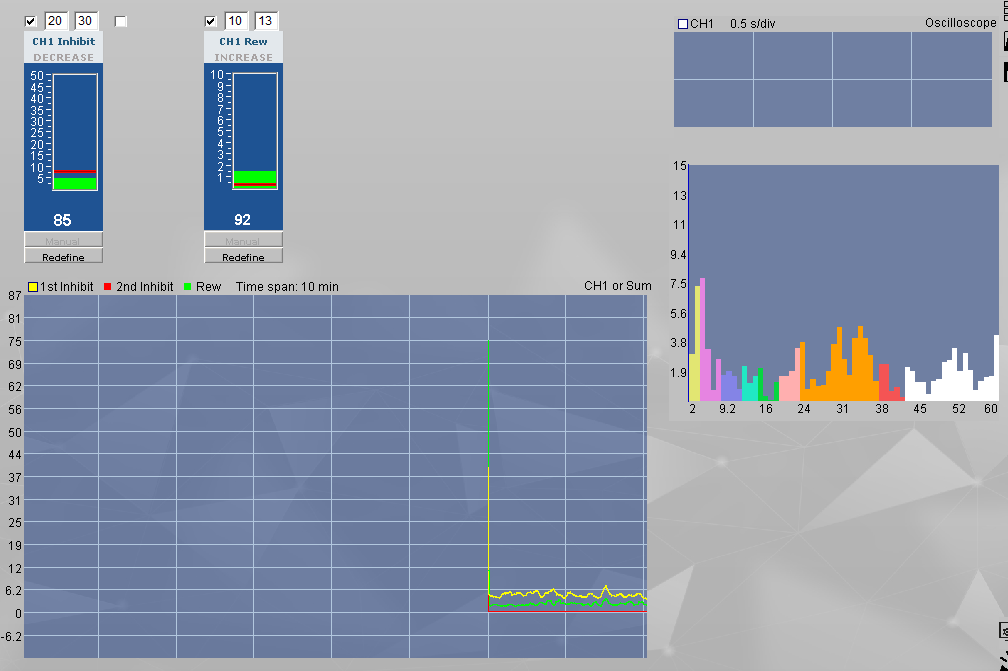Click the CH1 or Sum label
Image resolution: width=1008 pixels, height=671 pixels.
pos(618,286)
